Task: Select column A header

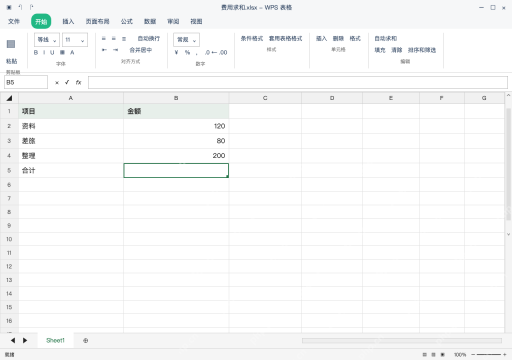Action: (x=71, y=98)
